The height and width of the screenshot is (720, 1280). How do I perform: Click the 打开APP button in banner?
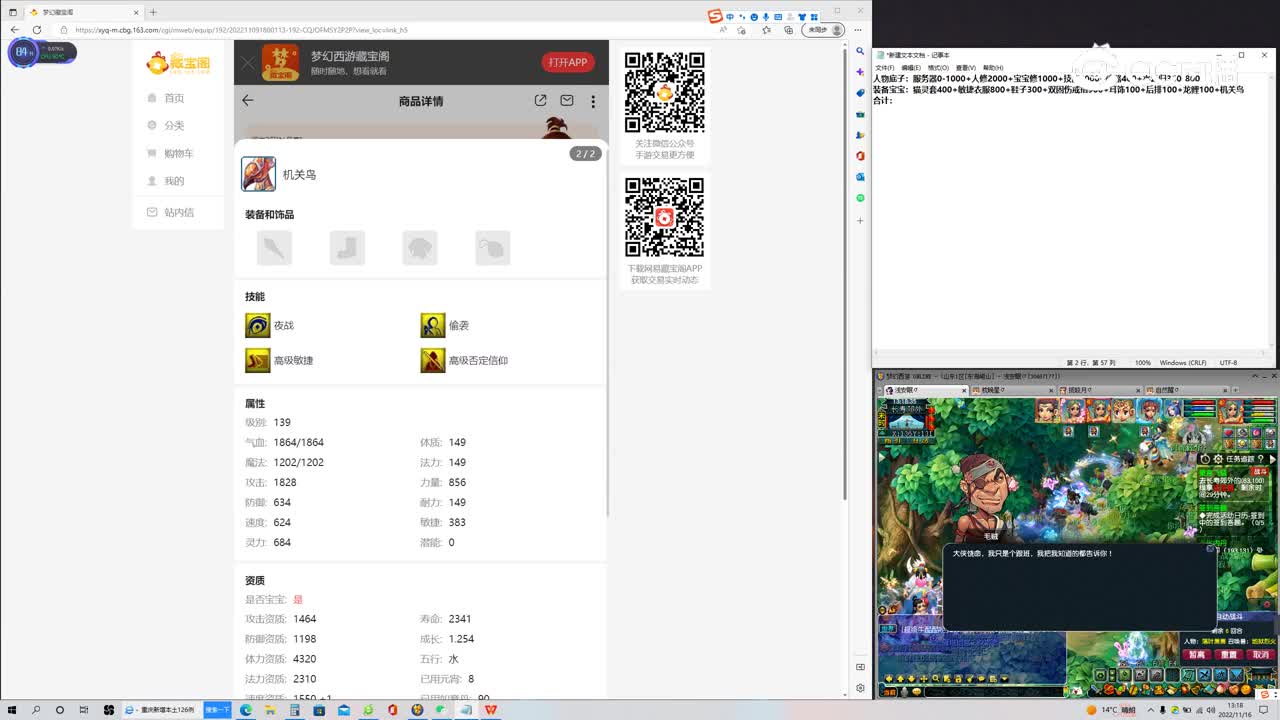click(x=568, y=62)
